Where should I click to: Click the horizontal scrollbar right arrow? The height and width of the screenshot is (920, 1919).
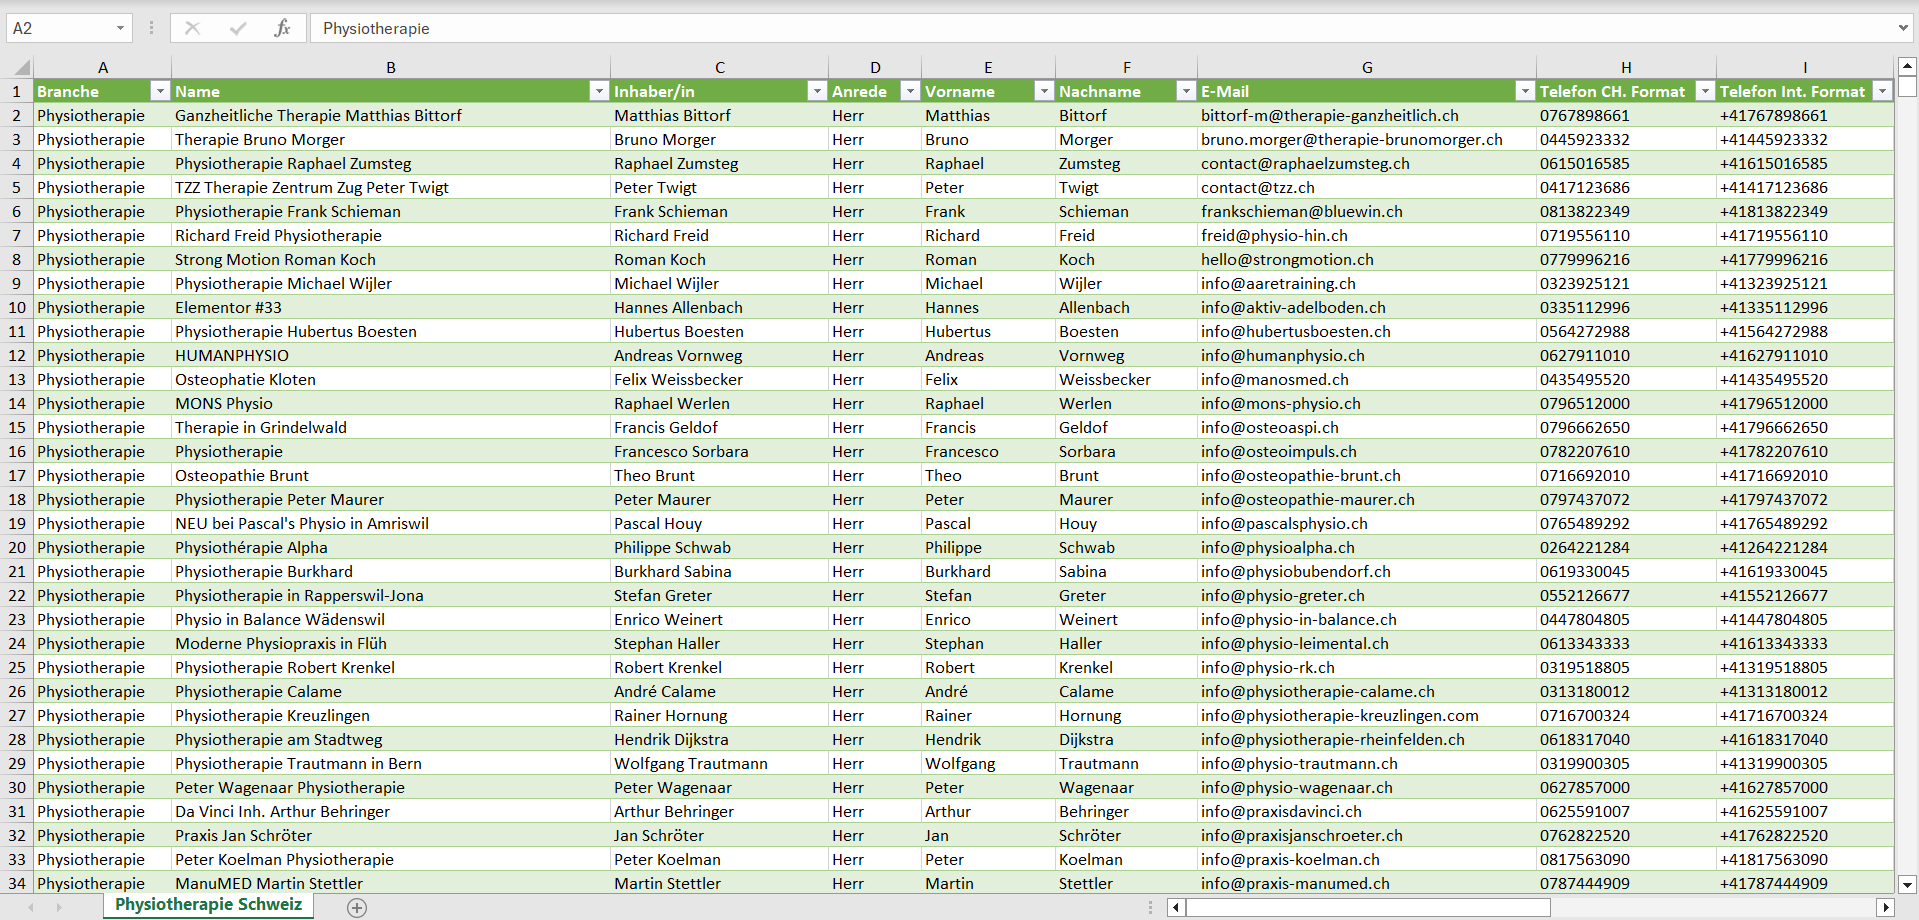(x=1885, y=907)
